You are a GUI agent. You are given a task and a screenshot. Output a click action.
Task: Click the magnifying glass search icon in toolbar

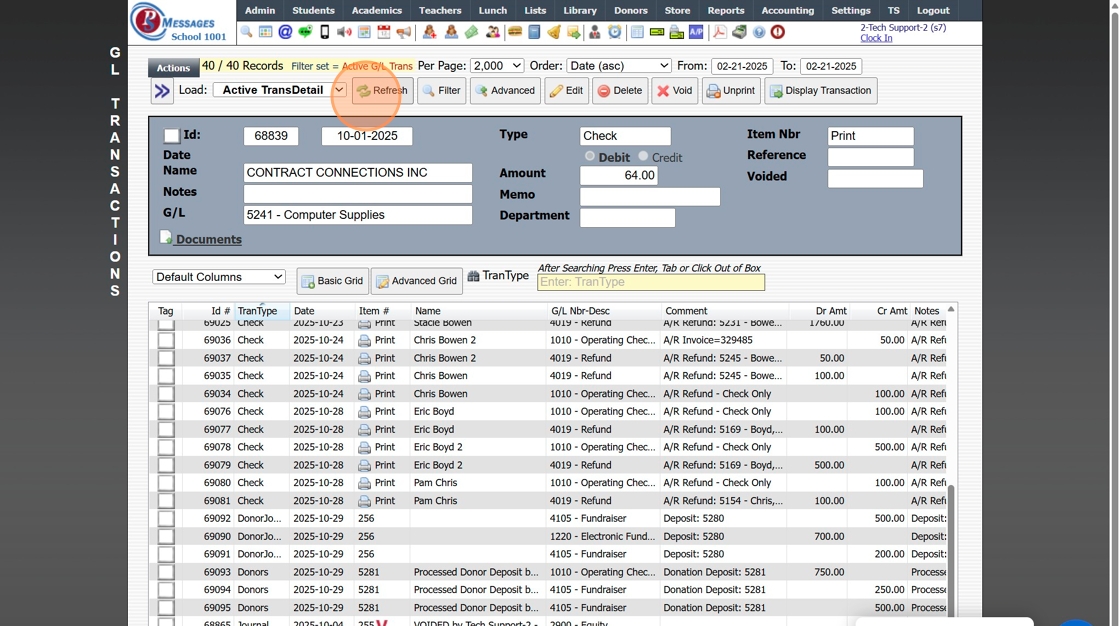(246, 32)
